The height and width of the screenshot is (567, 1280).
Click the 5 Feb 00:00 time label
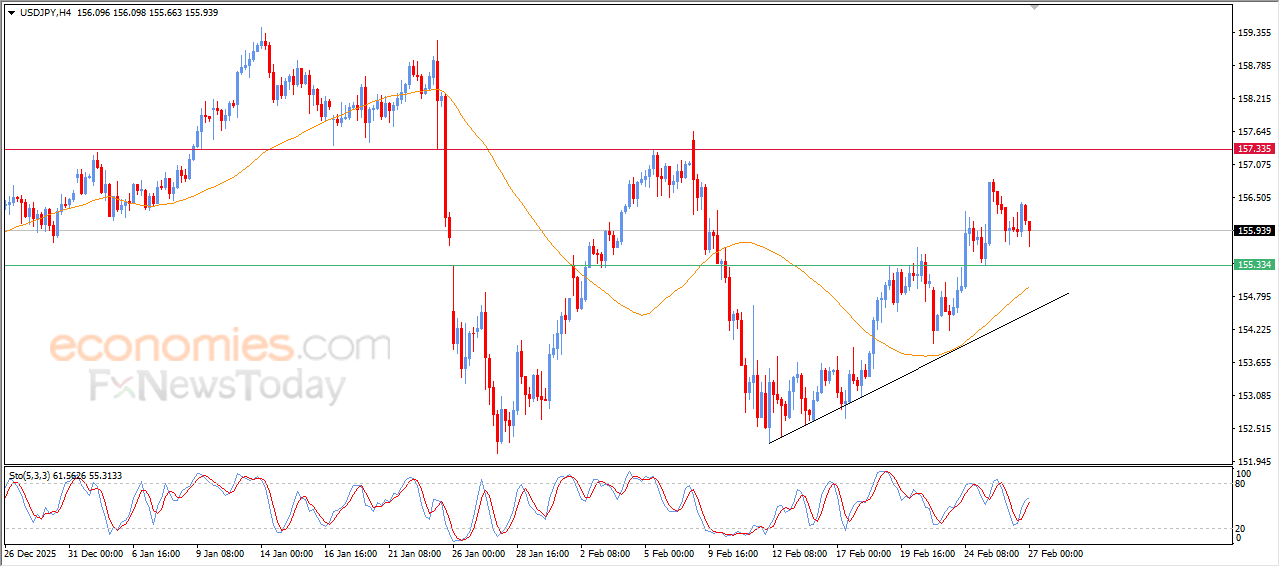click(669, 553)
